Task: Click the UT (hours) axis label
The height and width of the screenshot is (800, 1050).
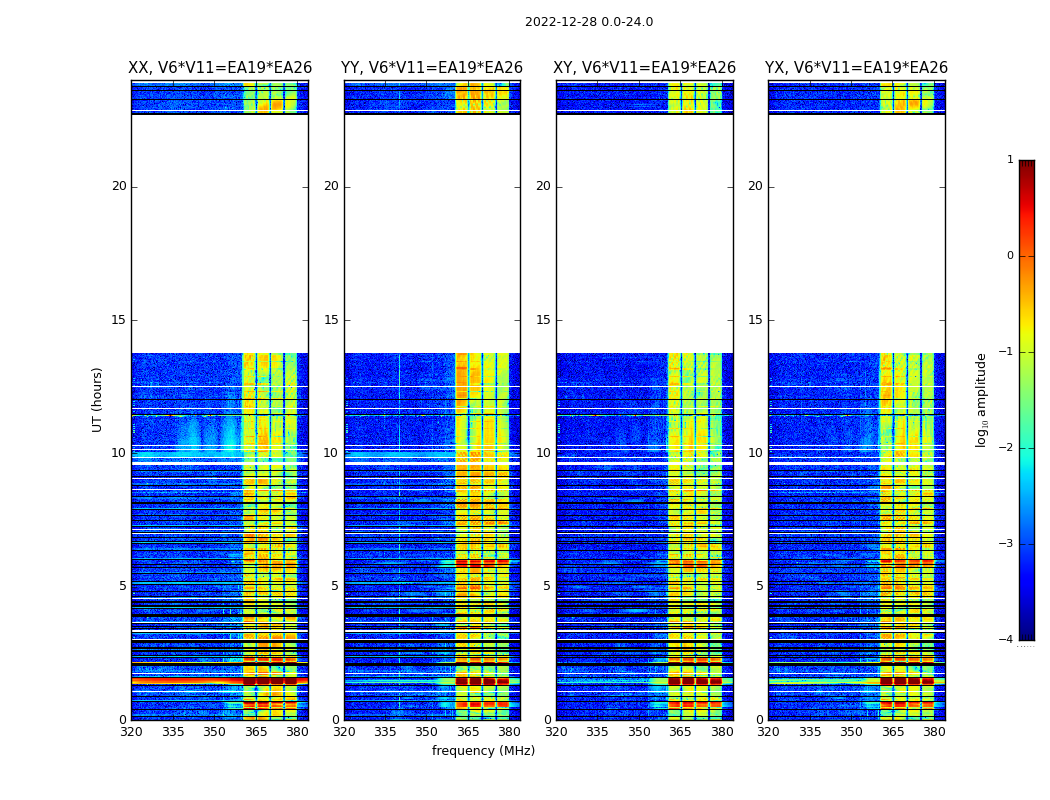Action: [x=97, y=400]
